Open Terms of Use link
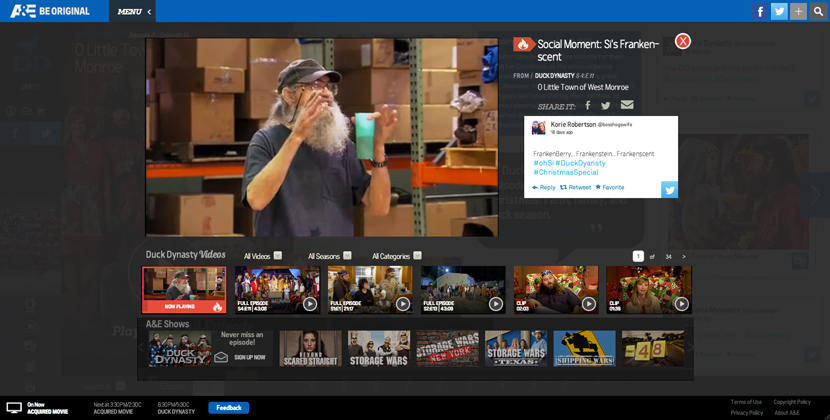Viewport: 830px width, 420px height. tap(746, 402)
